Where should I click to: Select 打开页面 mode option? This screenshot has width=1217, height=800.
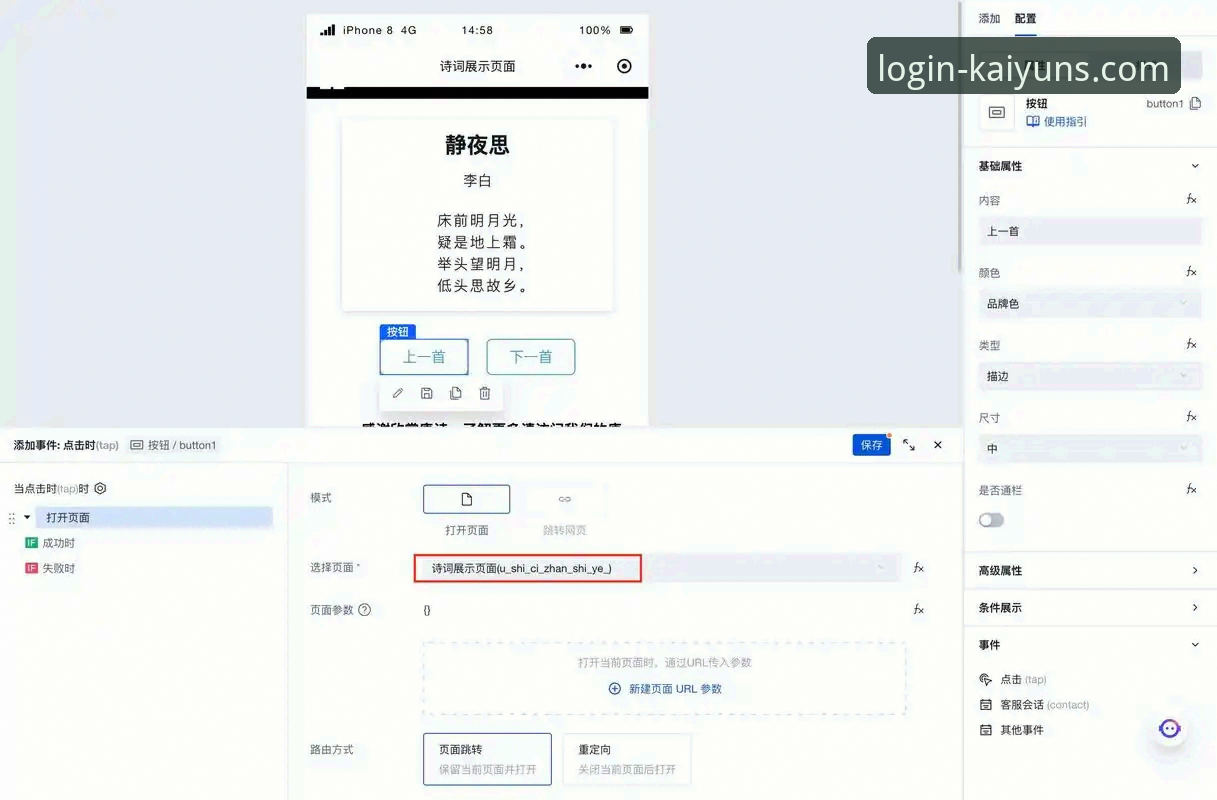click(x=466, y=499)
